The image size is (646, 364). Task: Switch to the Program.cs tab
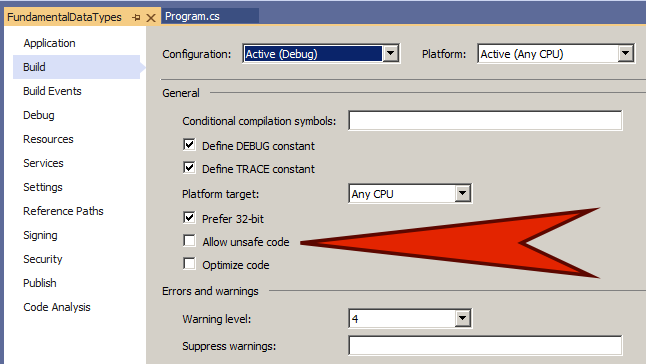tap(192, 16)
